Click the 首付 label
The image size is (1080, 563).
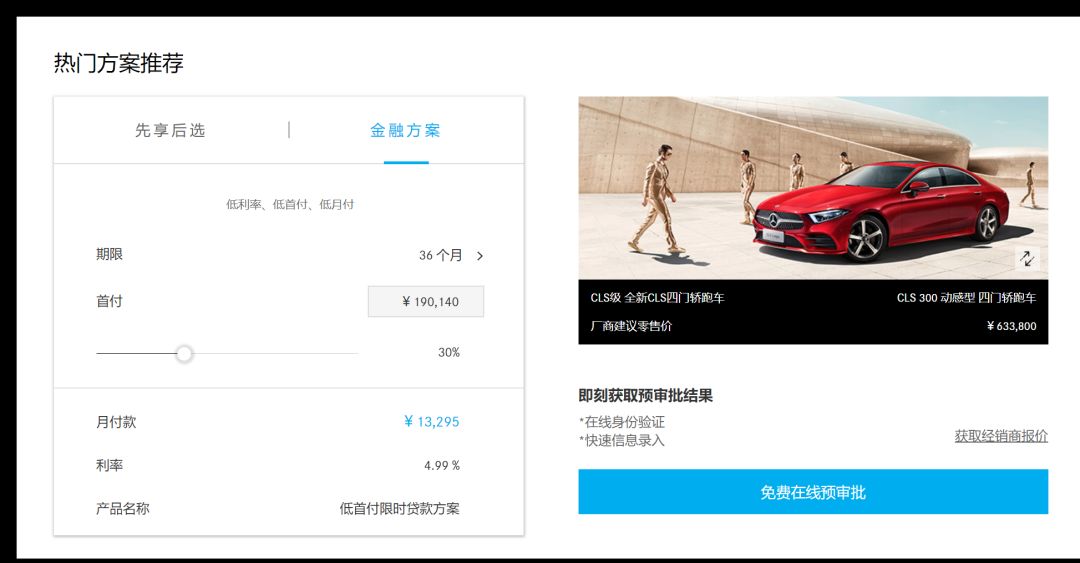[109, 301]
